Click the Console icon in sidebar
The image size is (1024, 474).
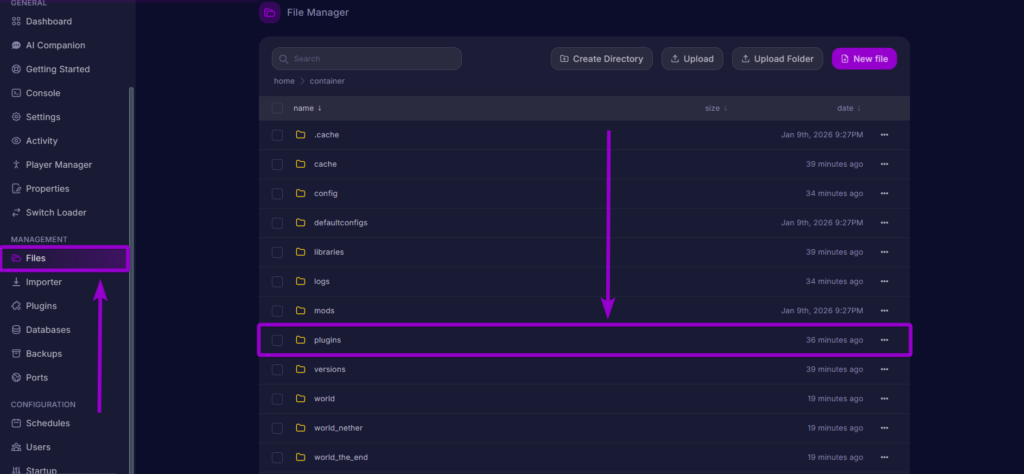click(16, 93)
